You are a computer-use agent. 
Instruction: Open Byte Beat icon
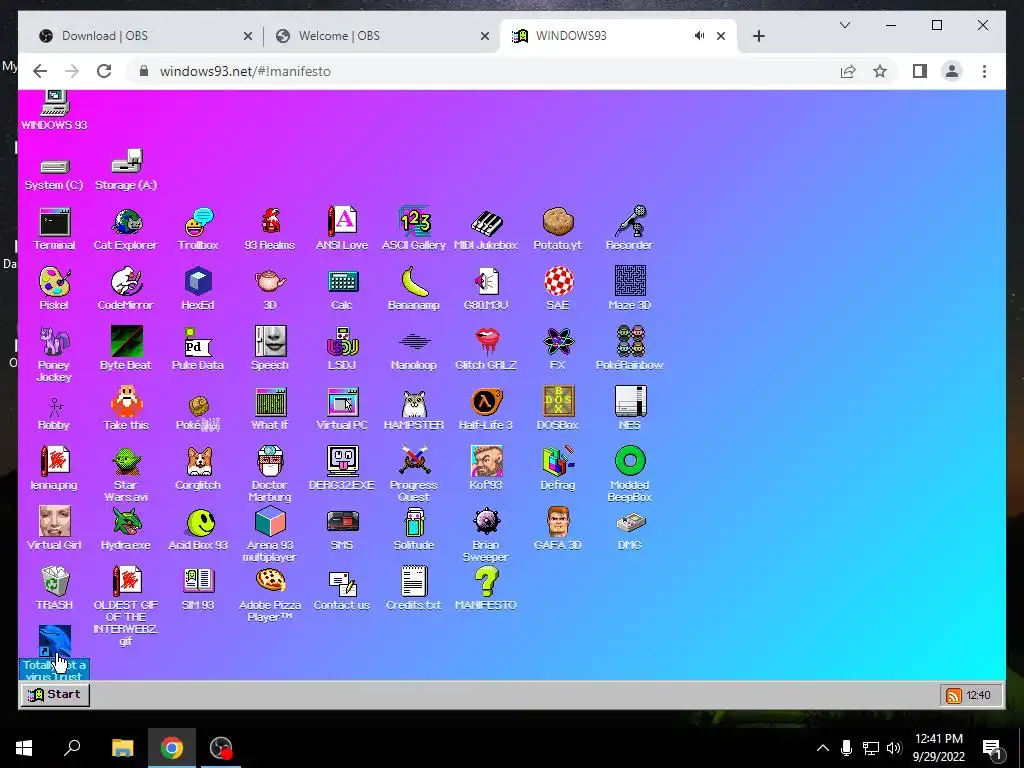[126, 348]
